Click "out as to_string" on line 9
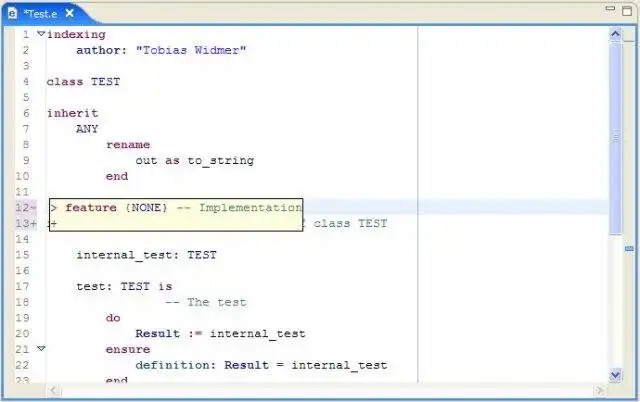This screenshot has width=640, height=402. 195,161
